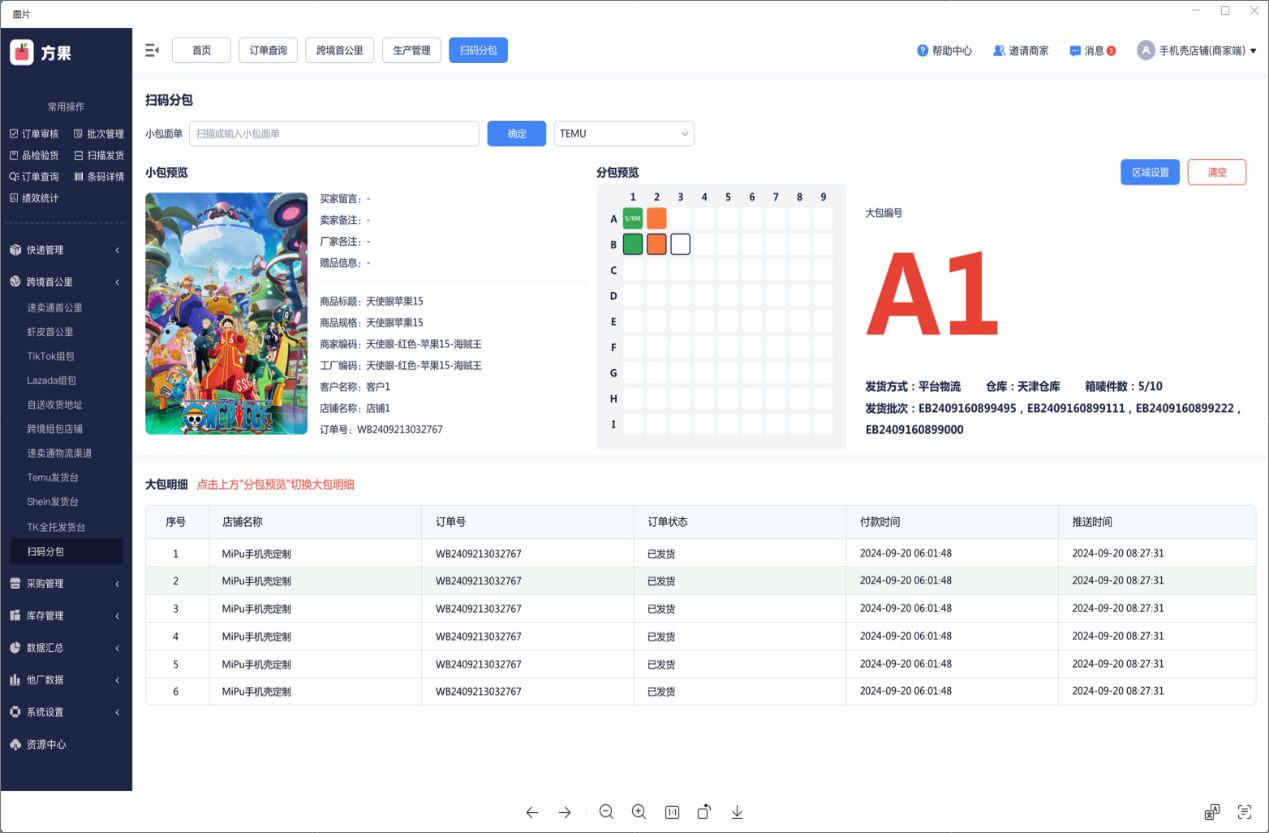Viewport: 1269px width, 833px height.
Task: Select outlined empty grid cell B3
Action: [x=680, y=244]
